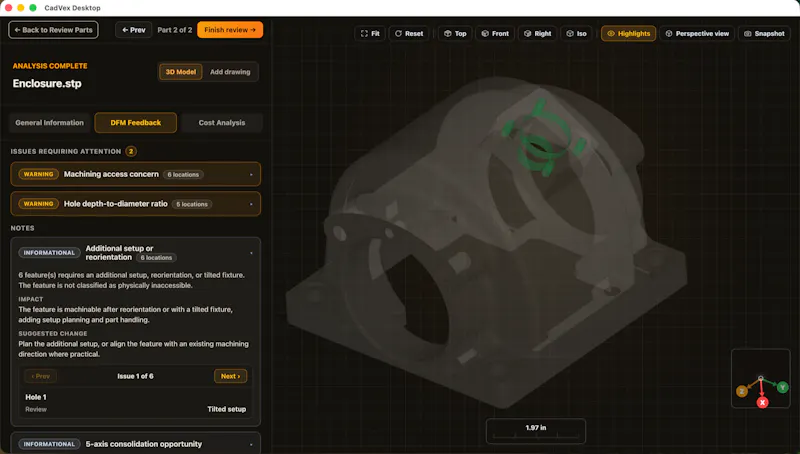Expand Hole depth-to-diameter ratio warning
Viewport: 800px width, 454px height.
coord(136,204)
